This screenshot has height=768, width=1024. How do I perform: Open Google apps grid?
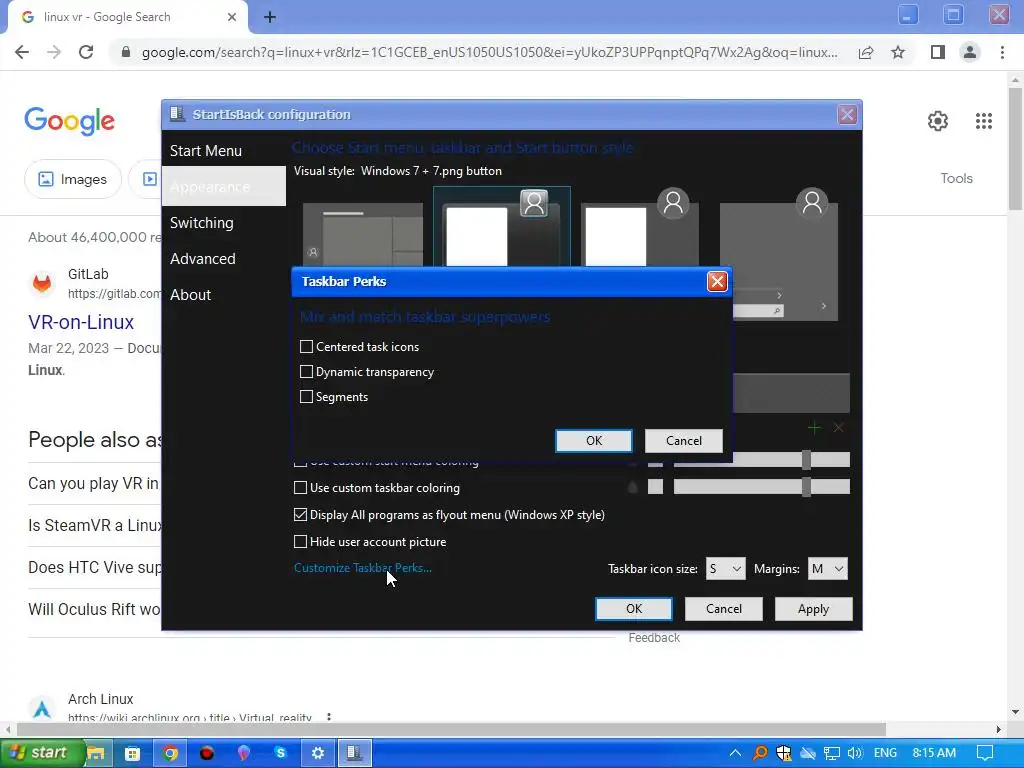tap(984, 121)
